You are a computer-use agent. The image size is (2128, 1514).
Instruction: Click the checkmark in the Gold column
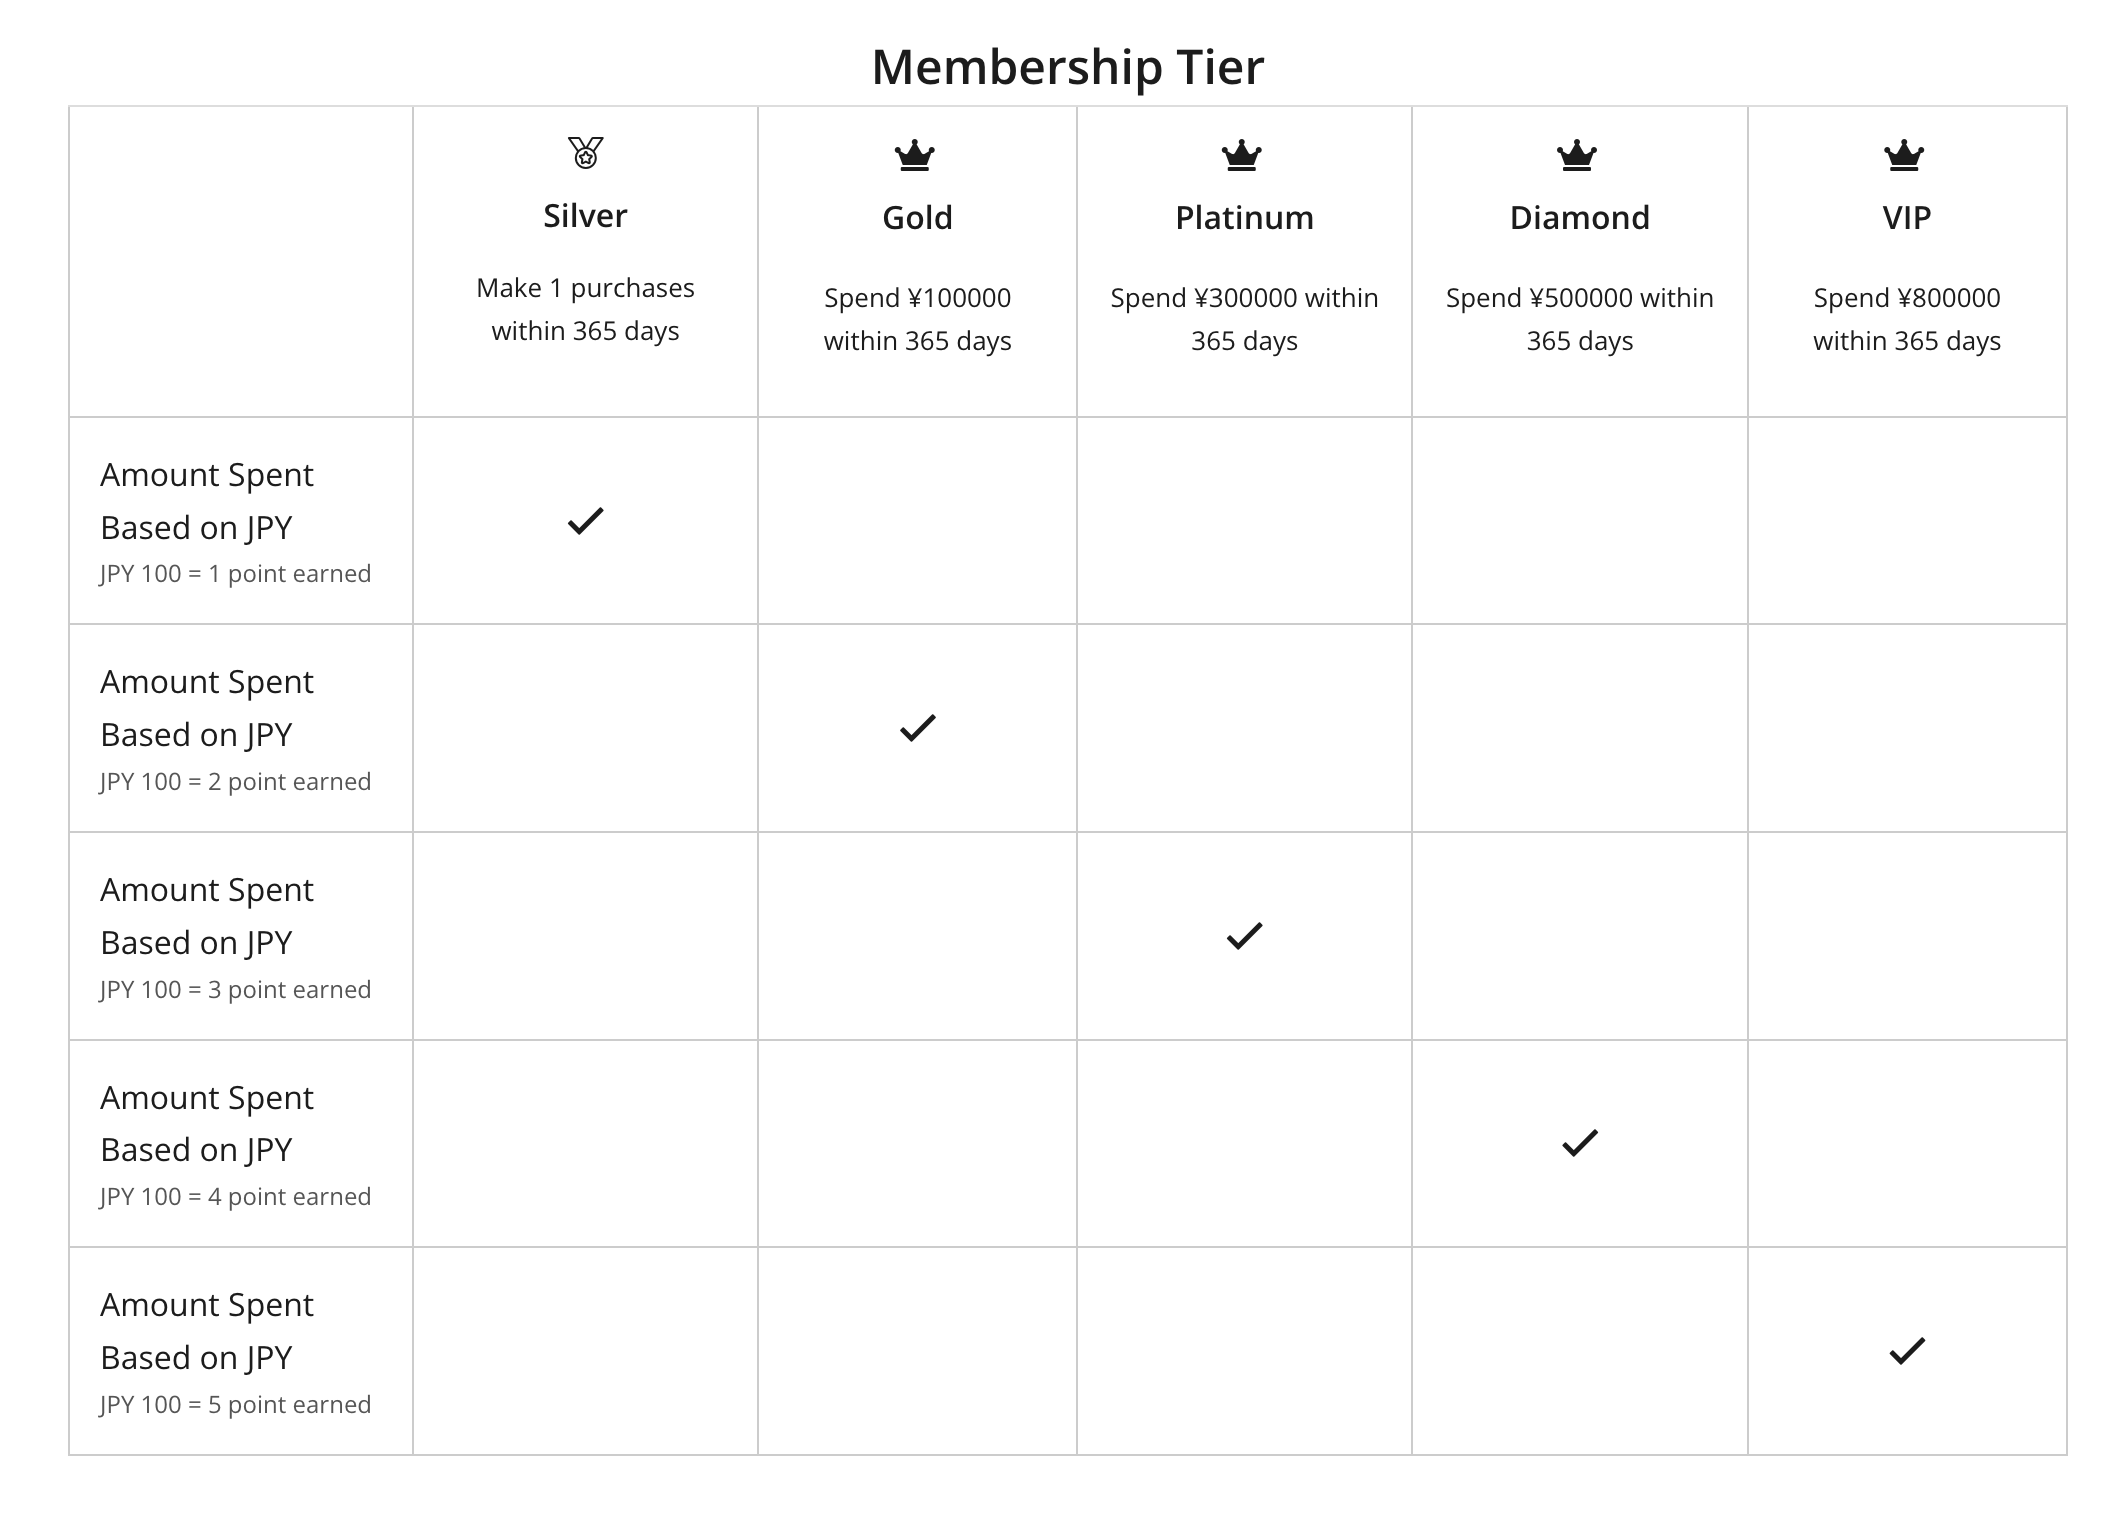[917, 728]
